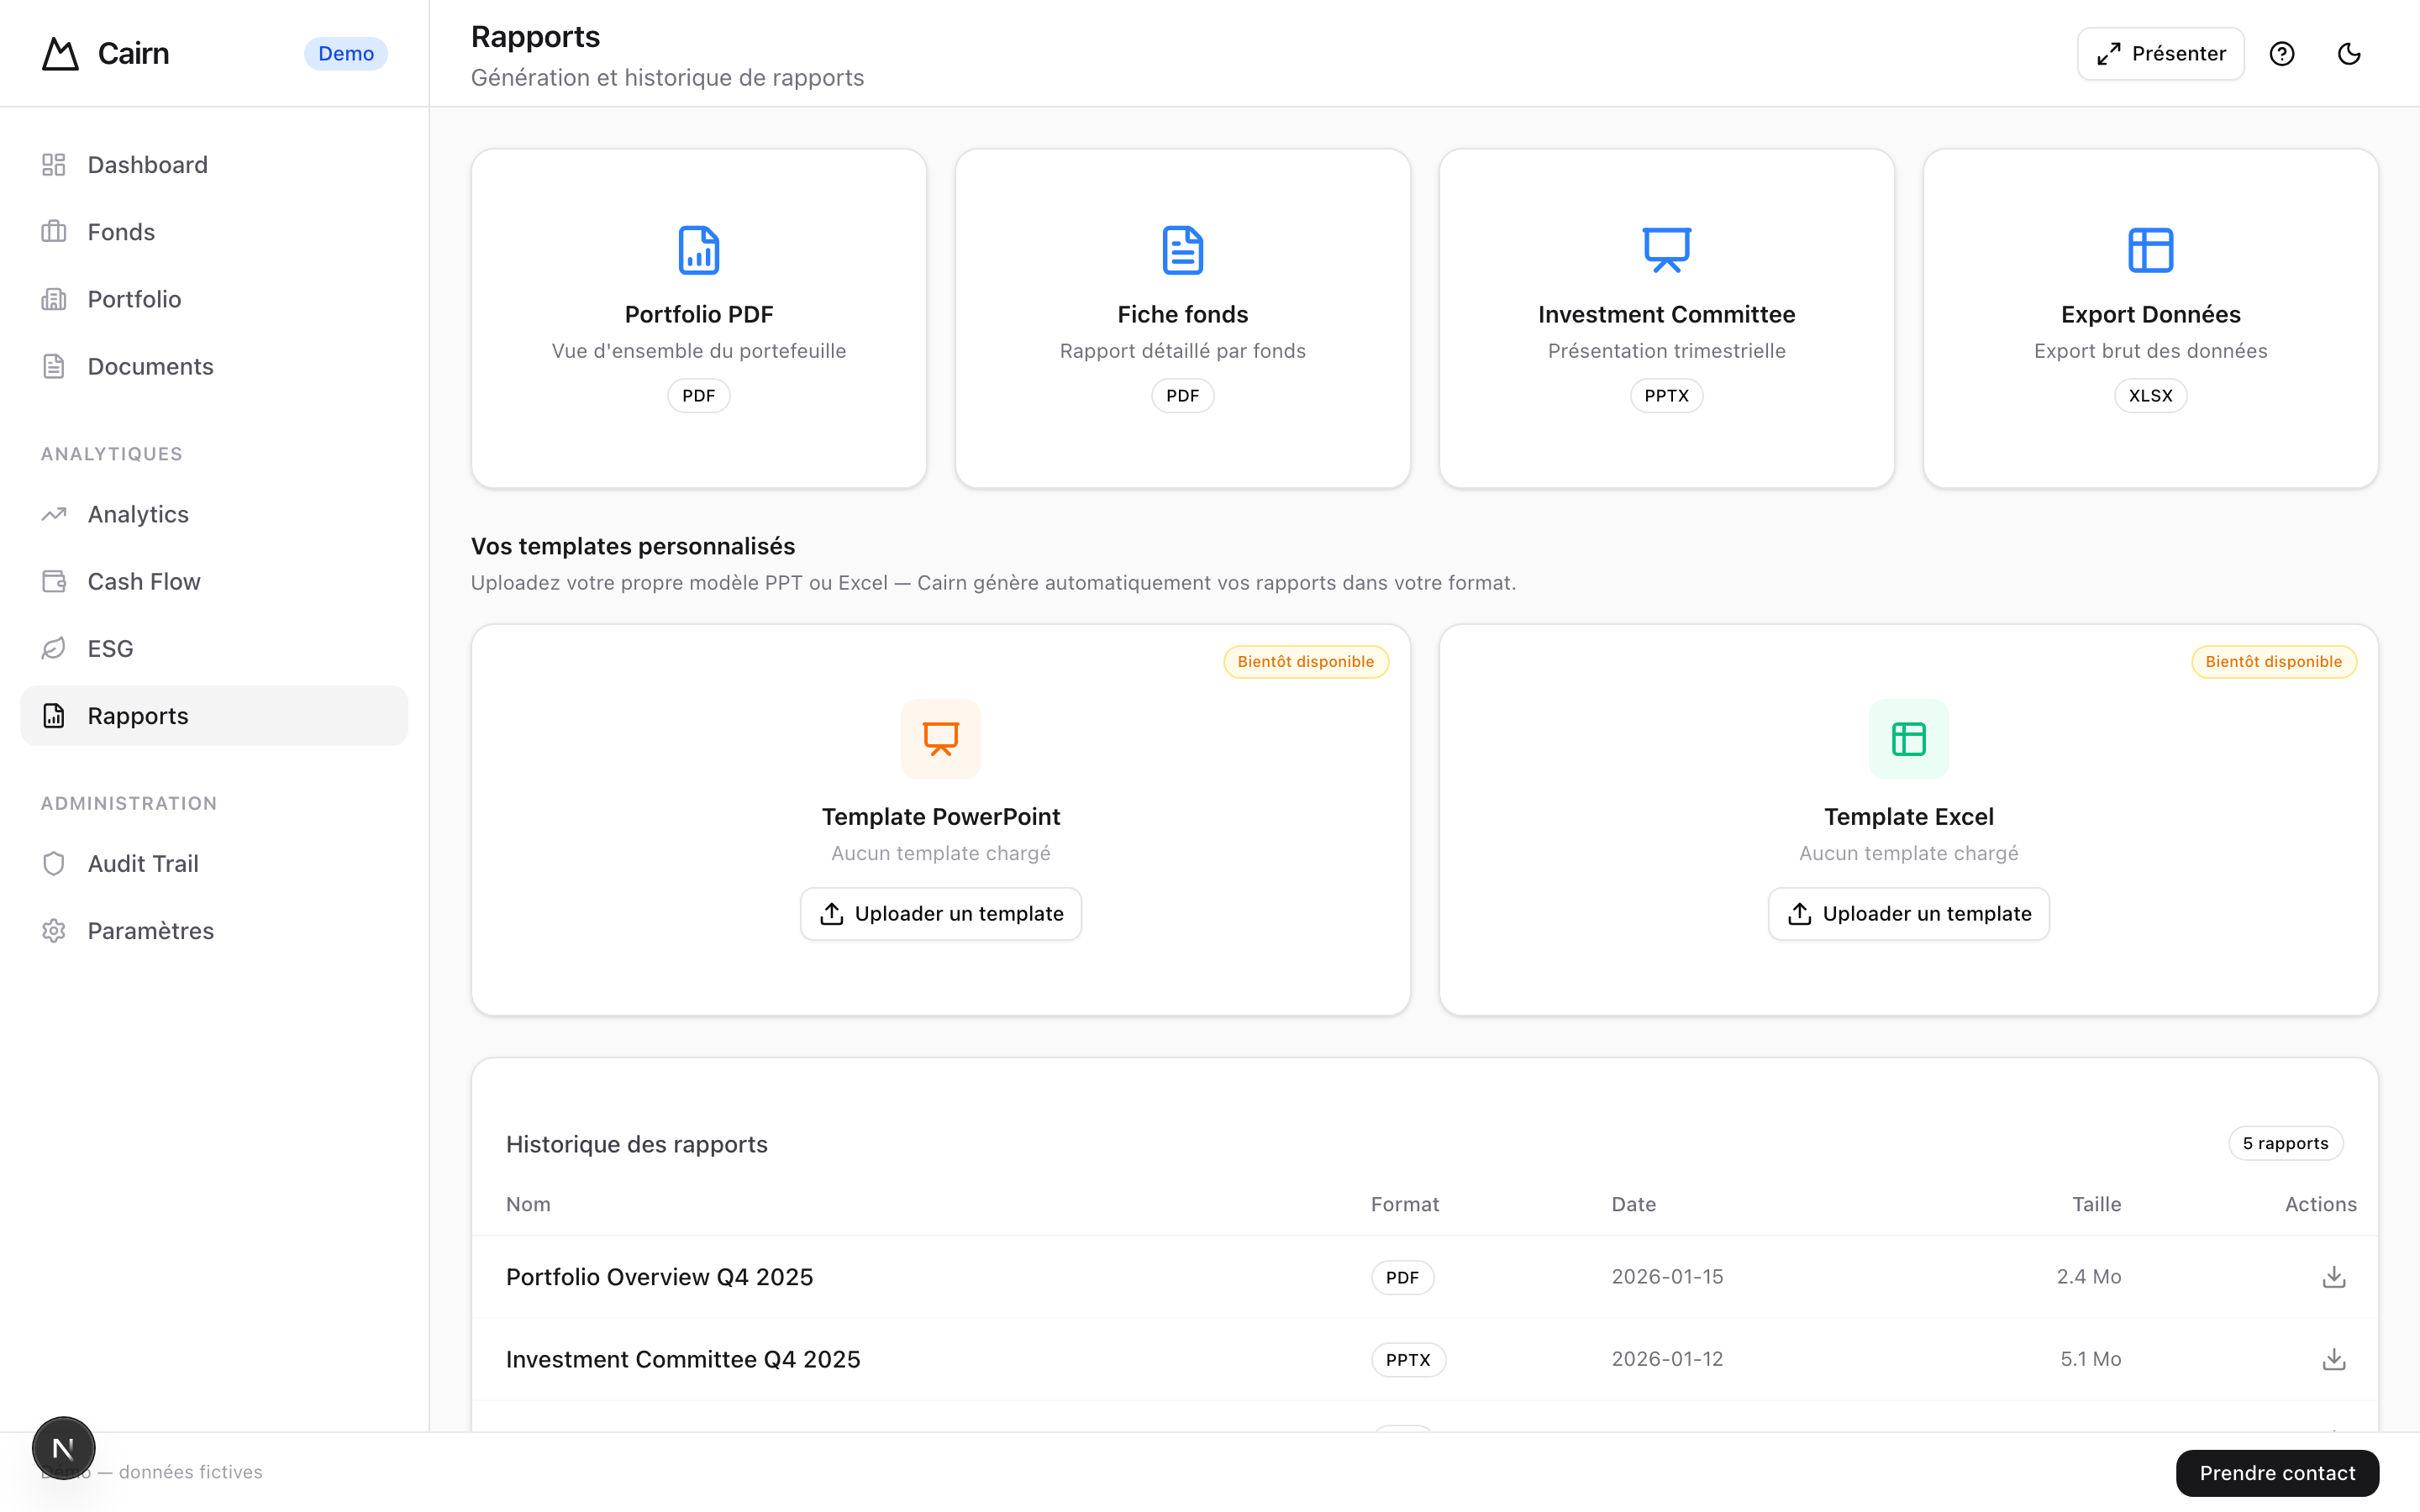The image size is (2420, 1512).
Task: Select the Fiche fonds report card
Action: coord(1182,318)
